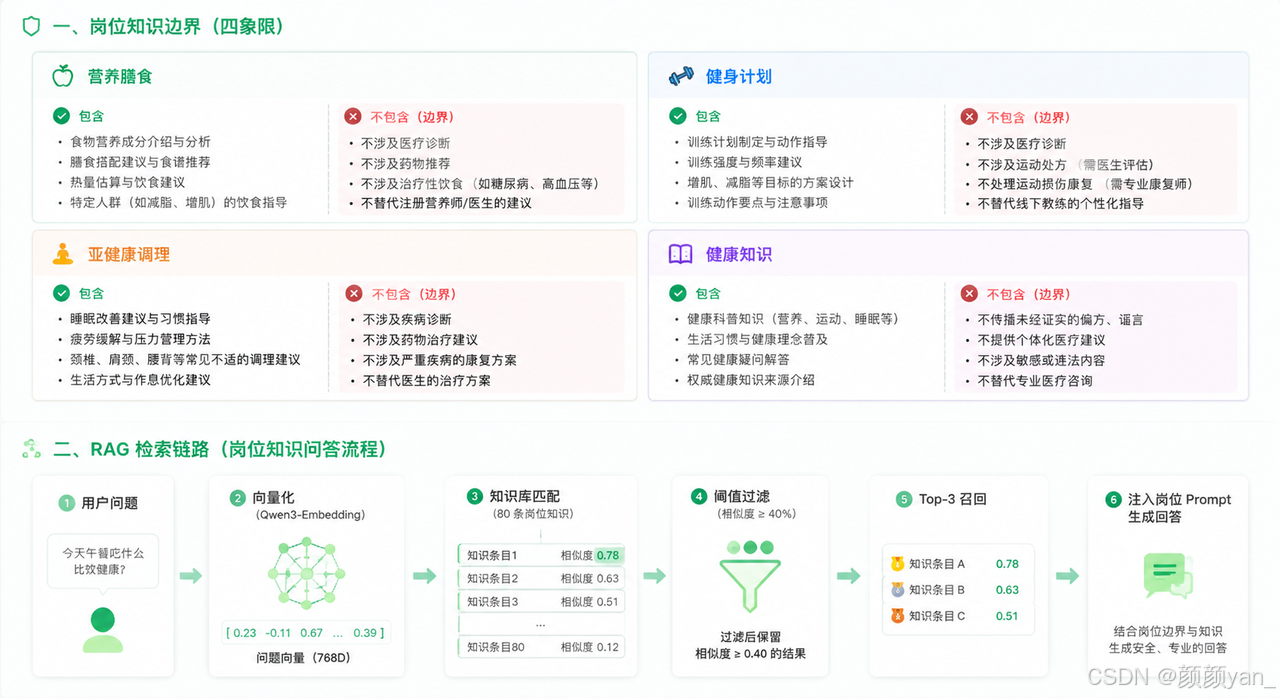This screenshot has height=698, width=1280.
Task: Click the 问题向量 (768D) caption
Action: pyautogui.click(x=305, y=658)
